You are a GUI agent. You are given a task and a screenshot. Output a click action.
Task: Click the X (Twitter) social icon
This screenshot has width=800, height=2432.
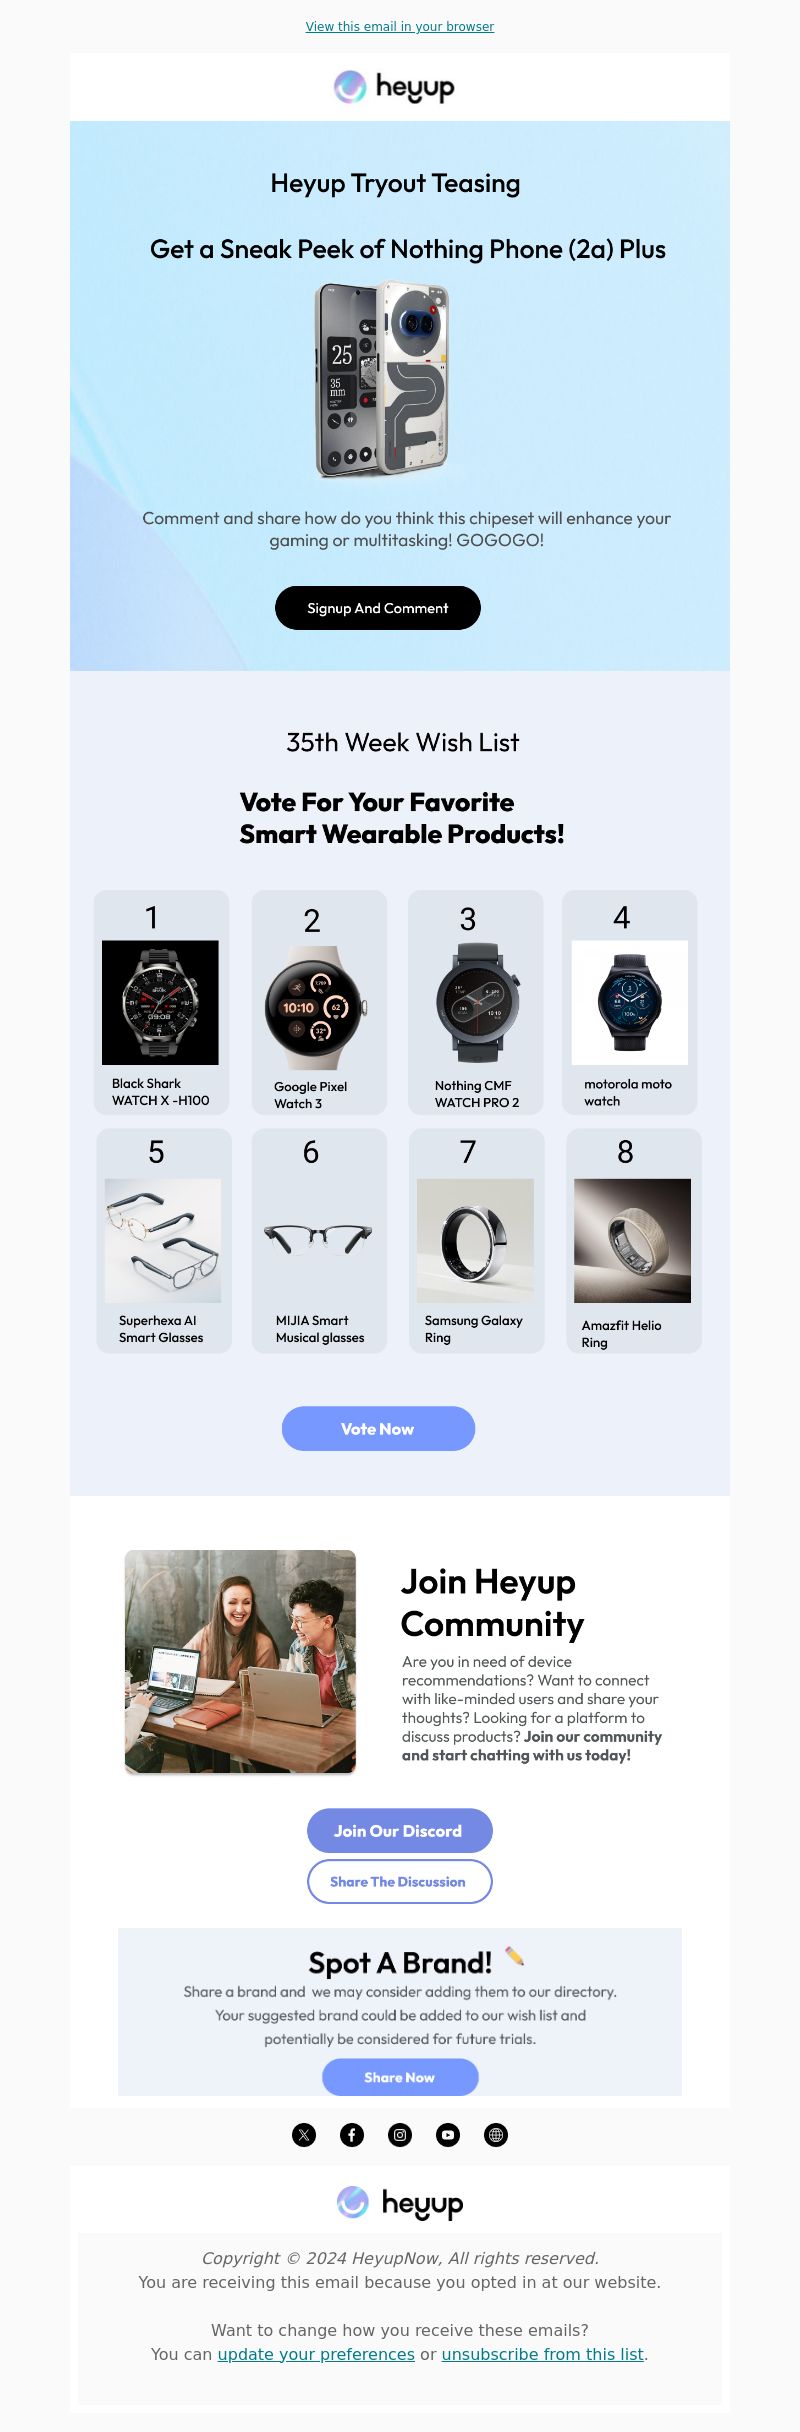pyautogui.click(x=304, y=2135)
